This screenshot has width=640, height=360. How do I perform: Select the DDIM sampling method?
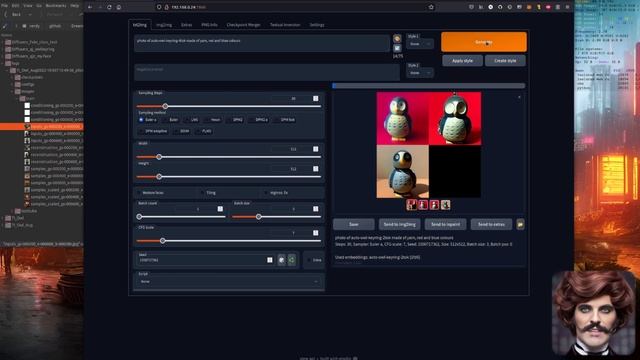pos(182,131)
